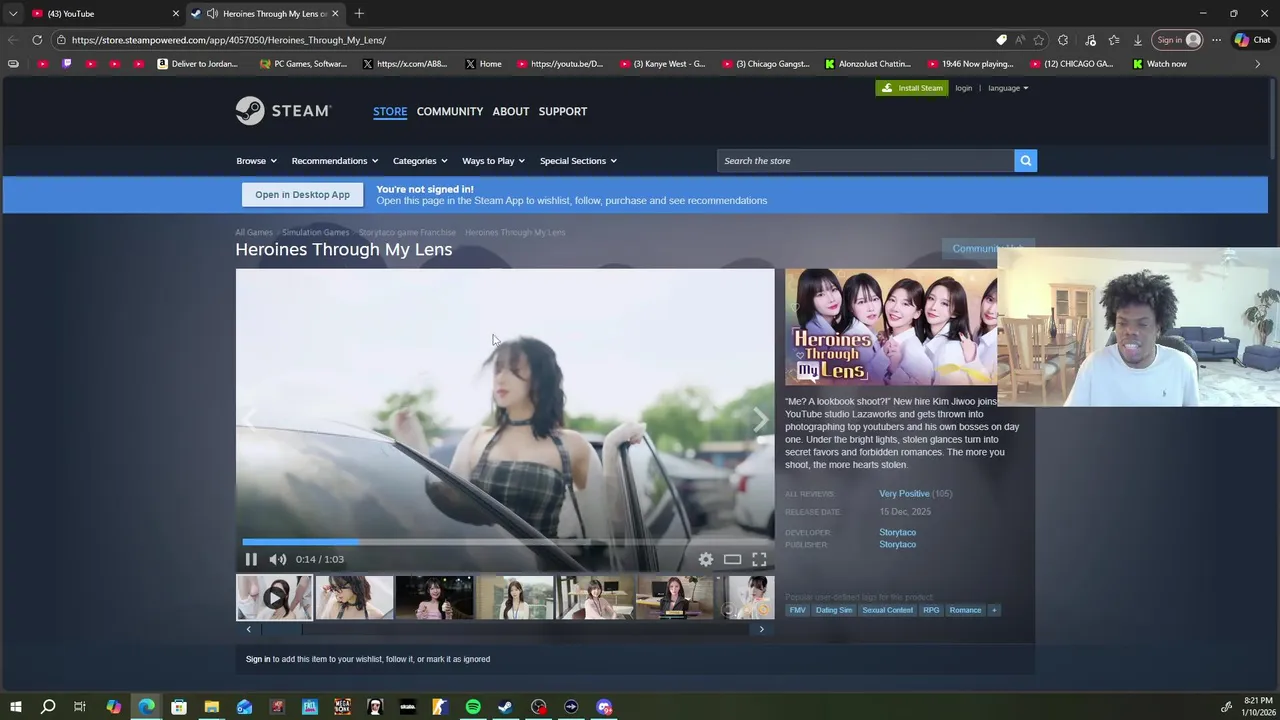1280x720 pixels.
Task: Seek within the trailer progress bar
Action: (x=505, y=542)
